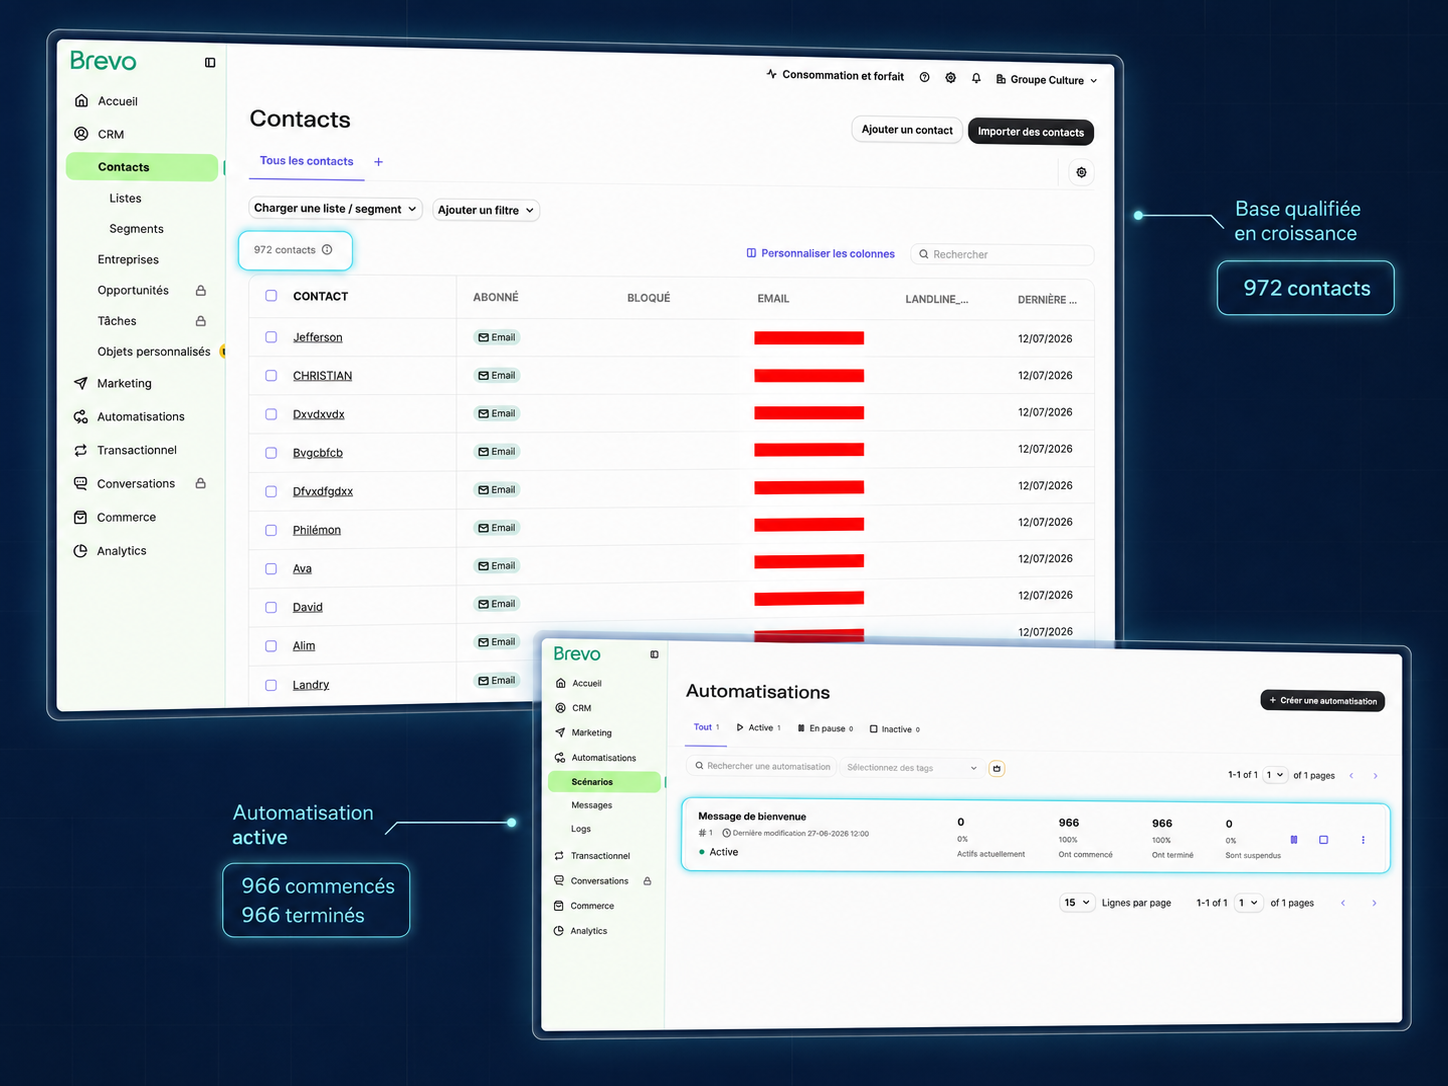Open Listes under Contacts in sidebar
The width and height of the screenshot is (1448, 1086).
tap(126, 198)
